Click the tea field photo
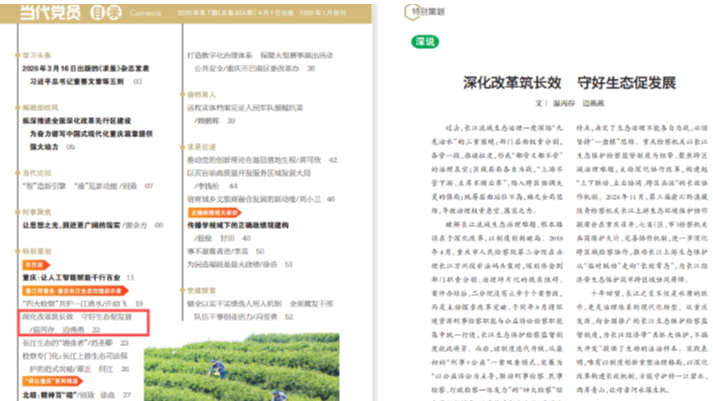713x401 pixels. [x=241, y=367]
